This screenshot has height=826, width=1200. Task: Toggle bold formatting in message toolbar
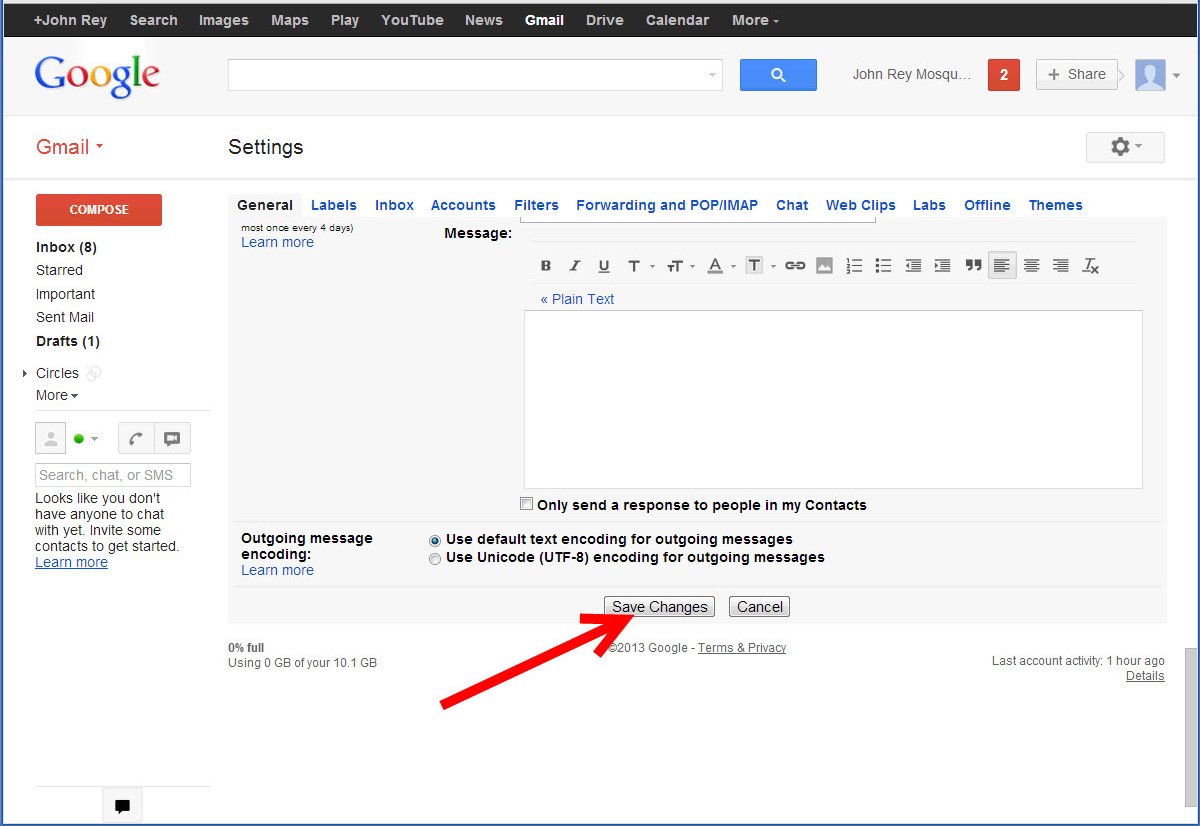coord(546,266)
